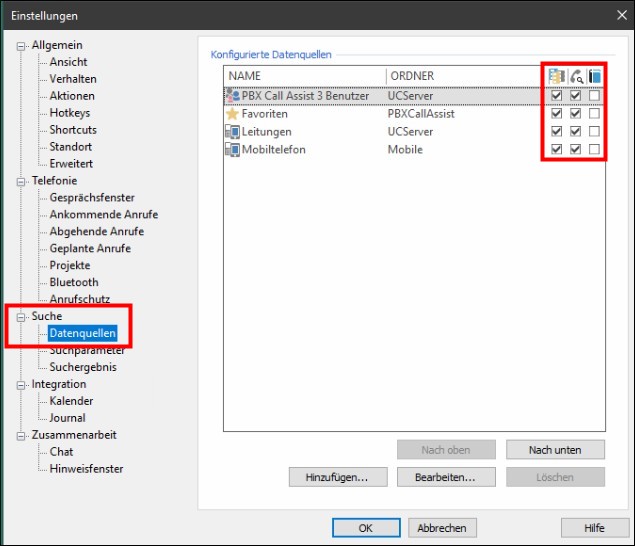Collapse the Allgemein tree node
The height and width of the screenshot is (546, 635).
(22, 46)
